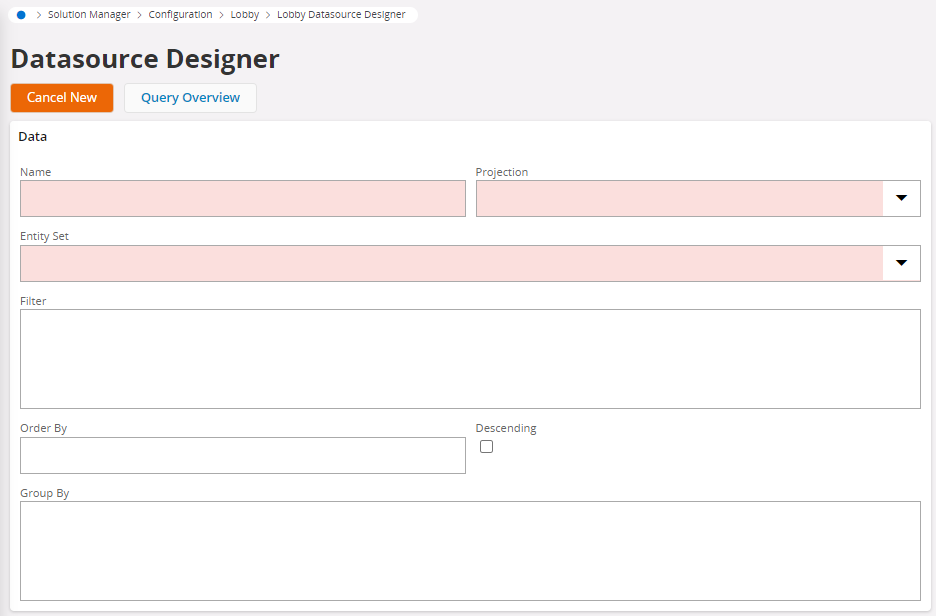The image size is (936, 616).
Task: Select the Lobby Datasource Designer breadcrumb
Action: pyautogui.click(x=341, y=14)
